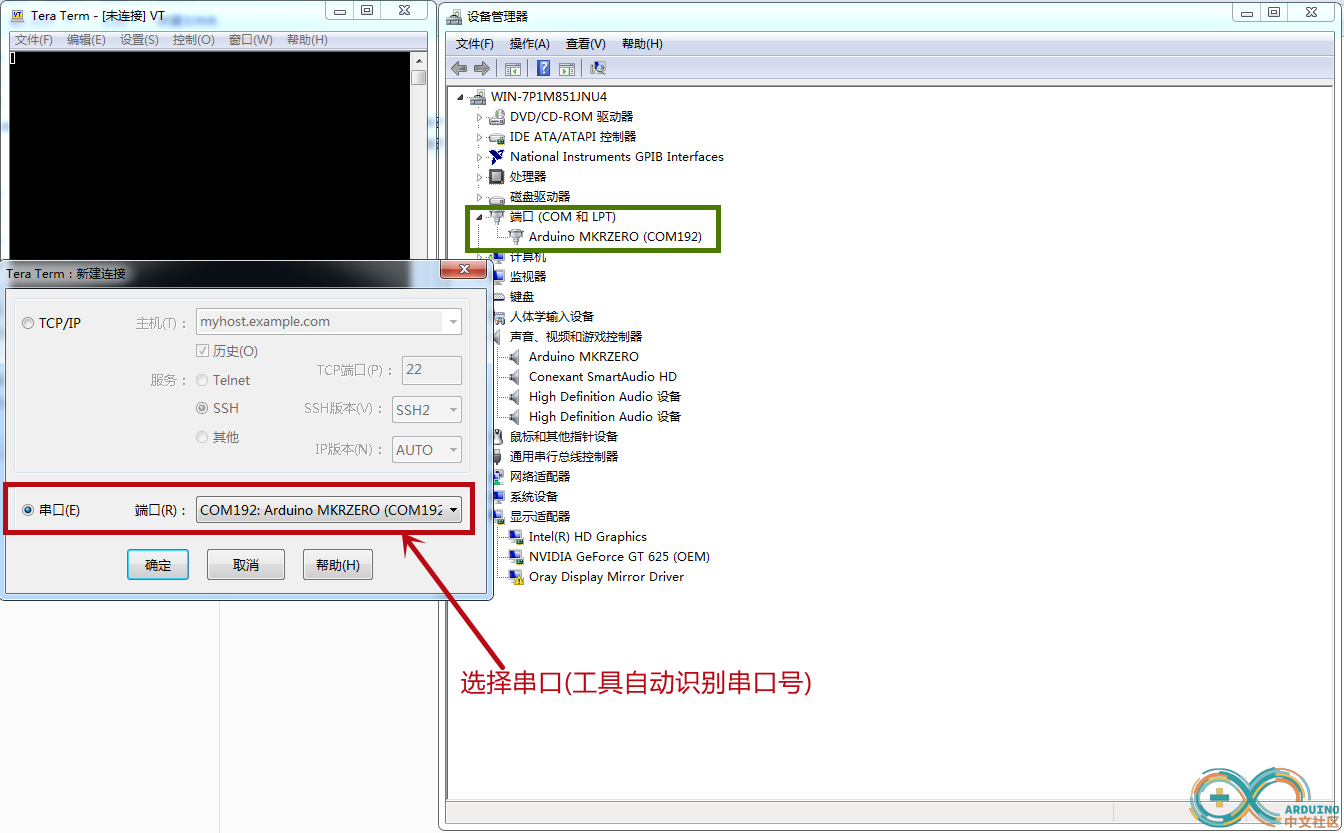Expand the 磁盘驱动器 node

pyautogui.click(x=479, y=197)
